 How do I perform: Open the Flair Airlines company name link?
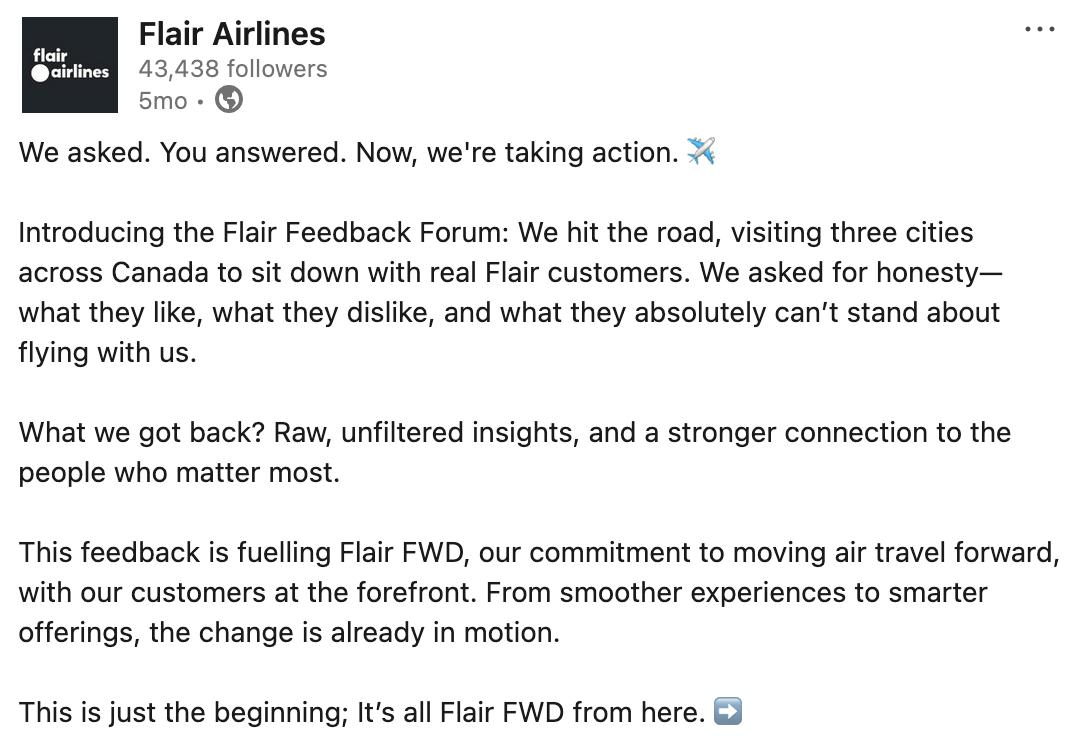(232, 34)
